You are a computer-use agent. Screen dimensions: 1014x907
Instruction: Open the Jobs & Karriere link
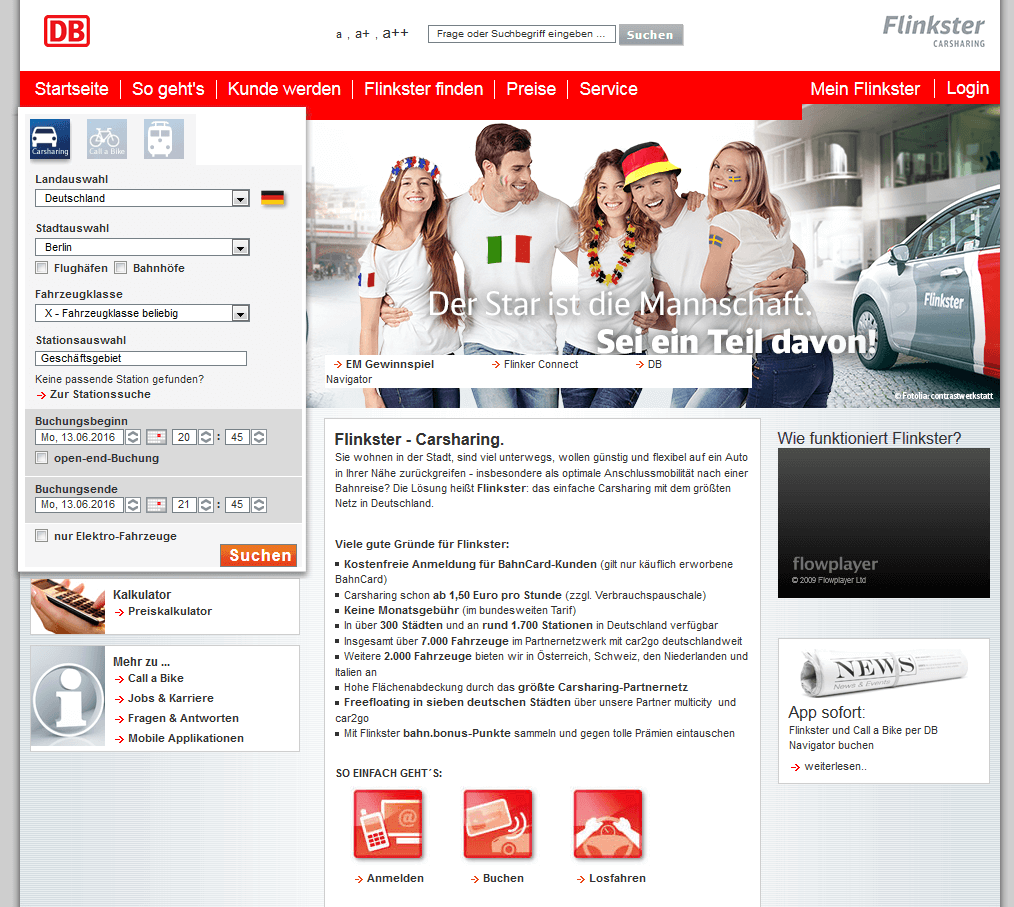pos(171,698)
